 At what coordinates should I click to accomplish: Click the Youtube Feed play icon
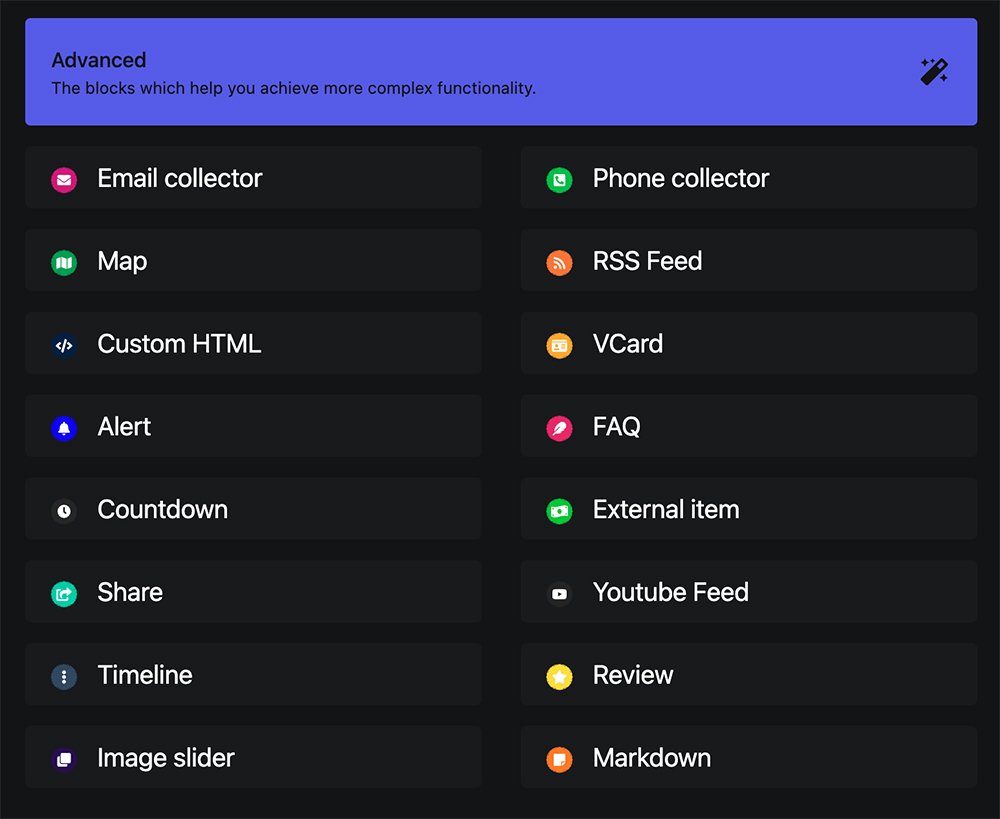pyautogui.click(x=559, y=594)
